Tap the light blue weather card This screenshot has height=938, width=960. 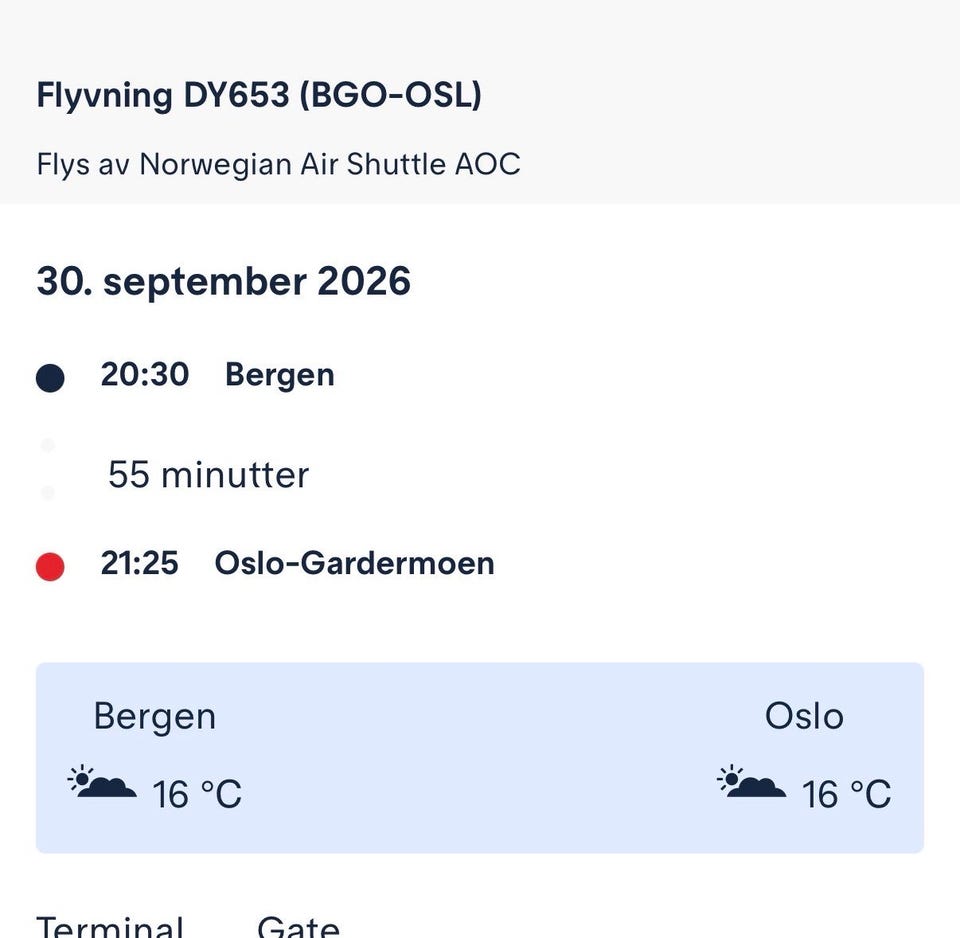(480, 758)
